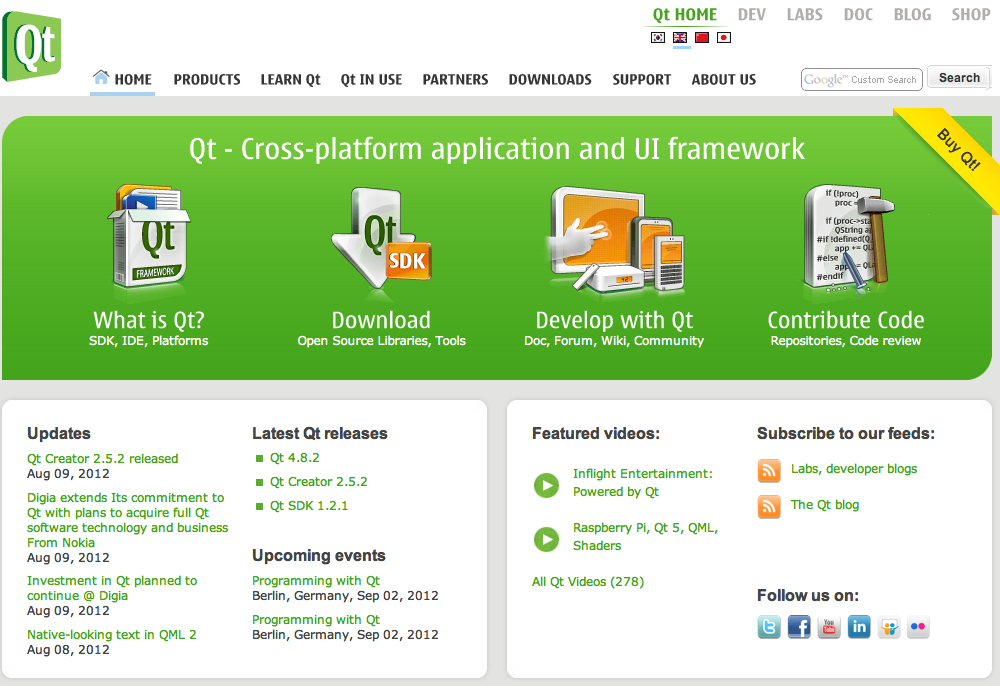Open second Programming with Qt event
This screenshot has width=1000, height=686.
pos(316,619)
